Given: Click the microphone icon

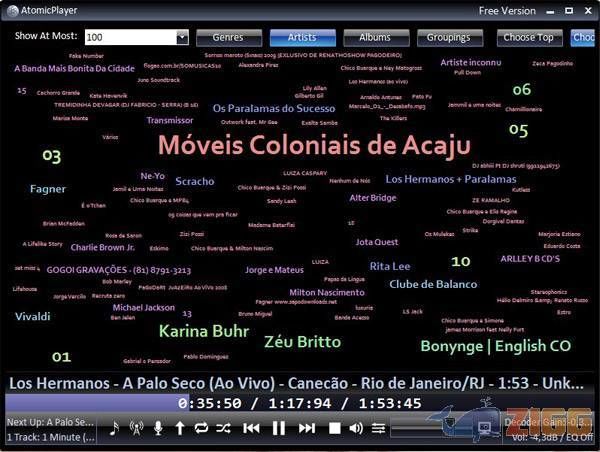Looking at the screenshot, I should (158, 428).
